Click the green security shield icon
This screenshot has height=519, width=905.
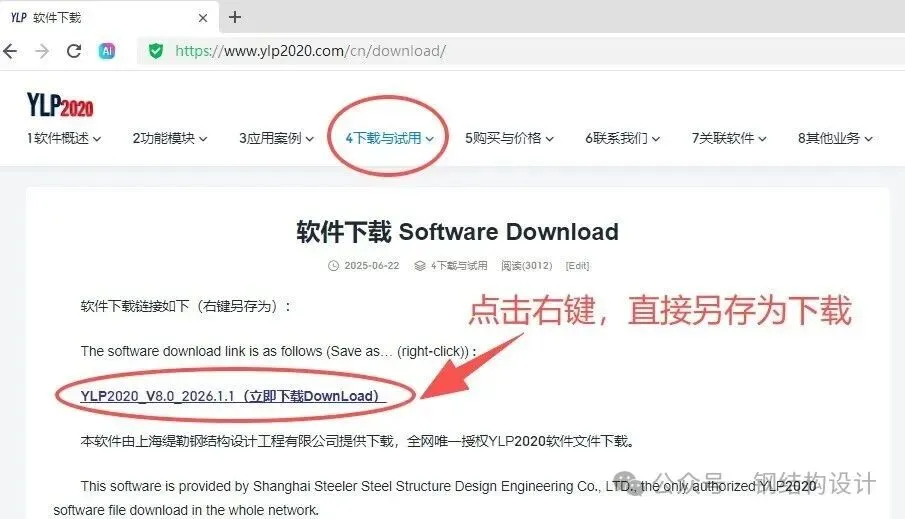156,51
